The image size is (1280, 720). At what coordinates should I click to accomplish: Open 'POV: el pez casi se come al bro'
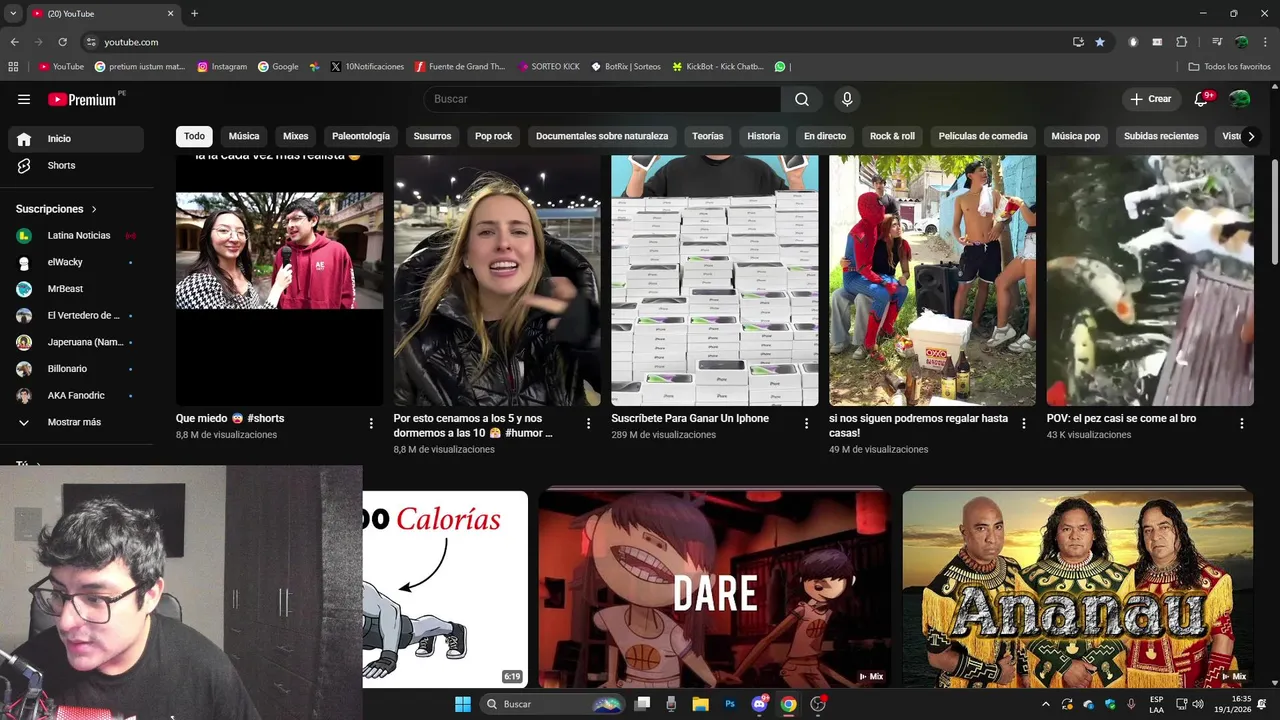(1121, 418)
